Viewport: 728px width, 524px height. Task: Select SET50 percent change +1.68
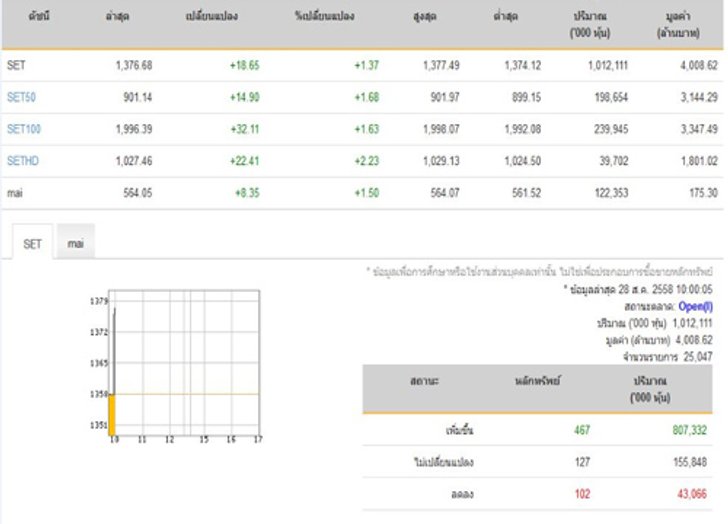366,97
